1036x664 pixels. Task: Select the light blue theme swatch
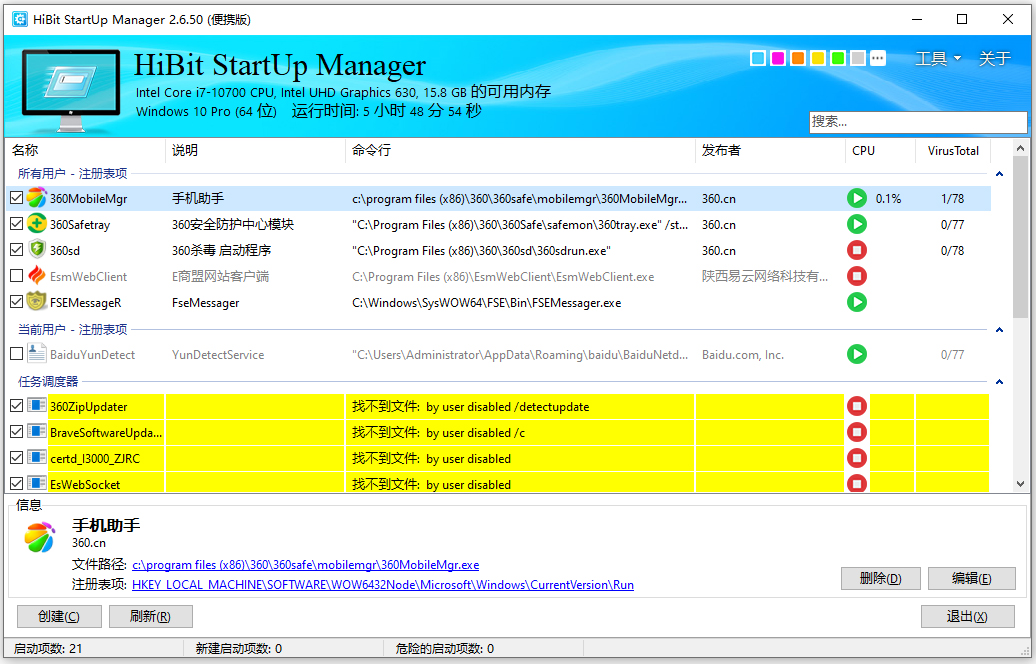758,58
